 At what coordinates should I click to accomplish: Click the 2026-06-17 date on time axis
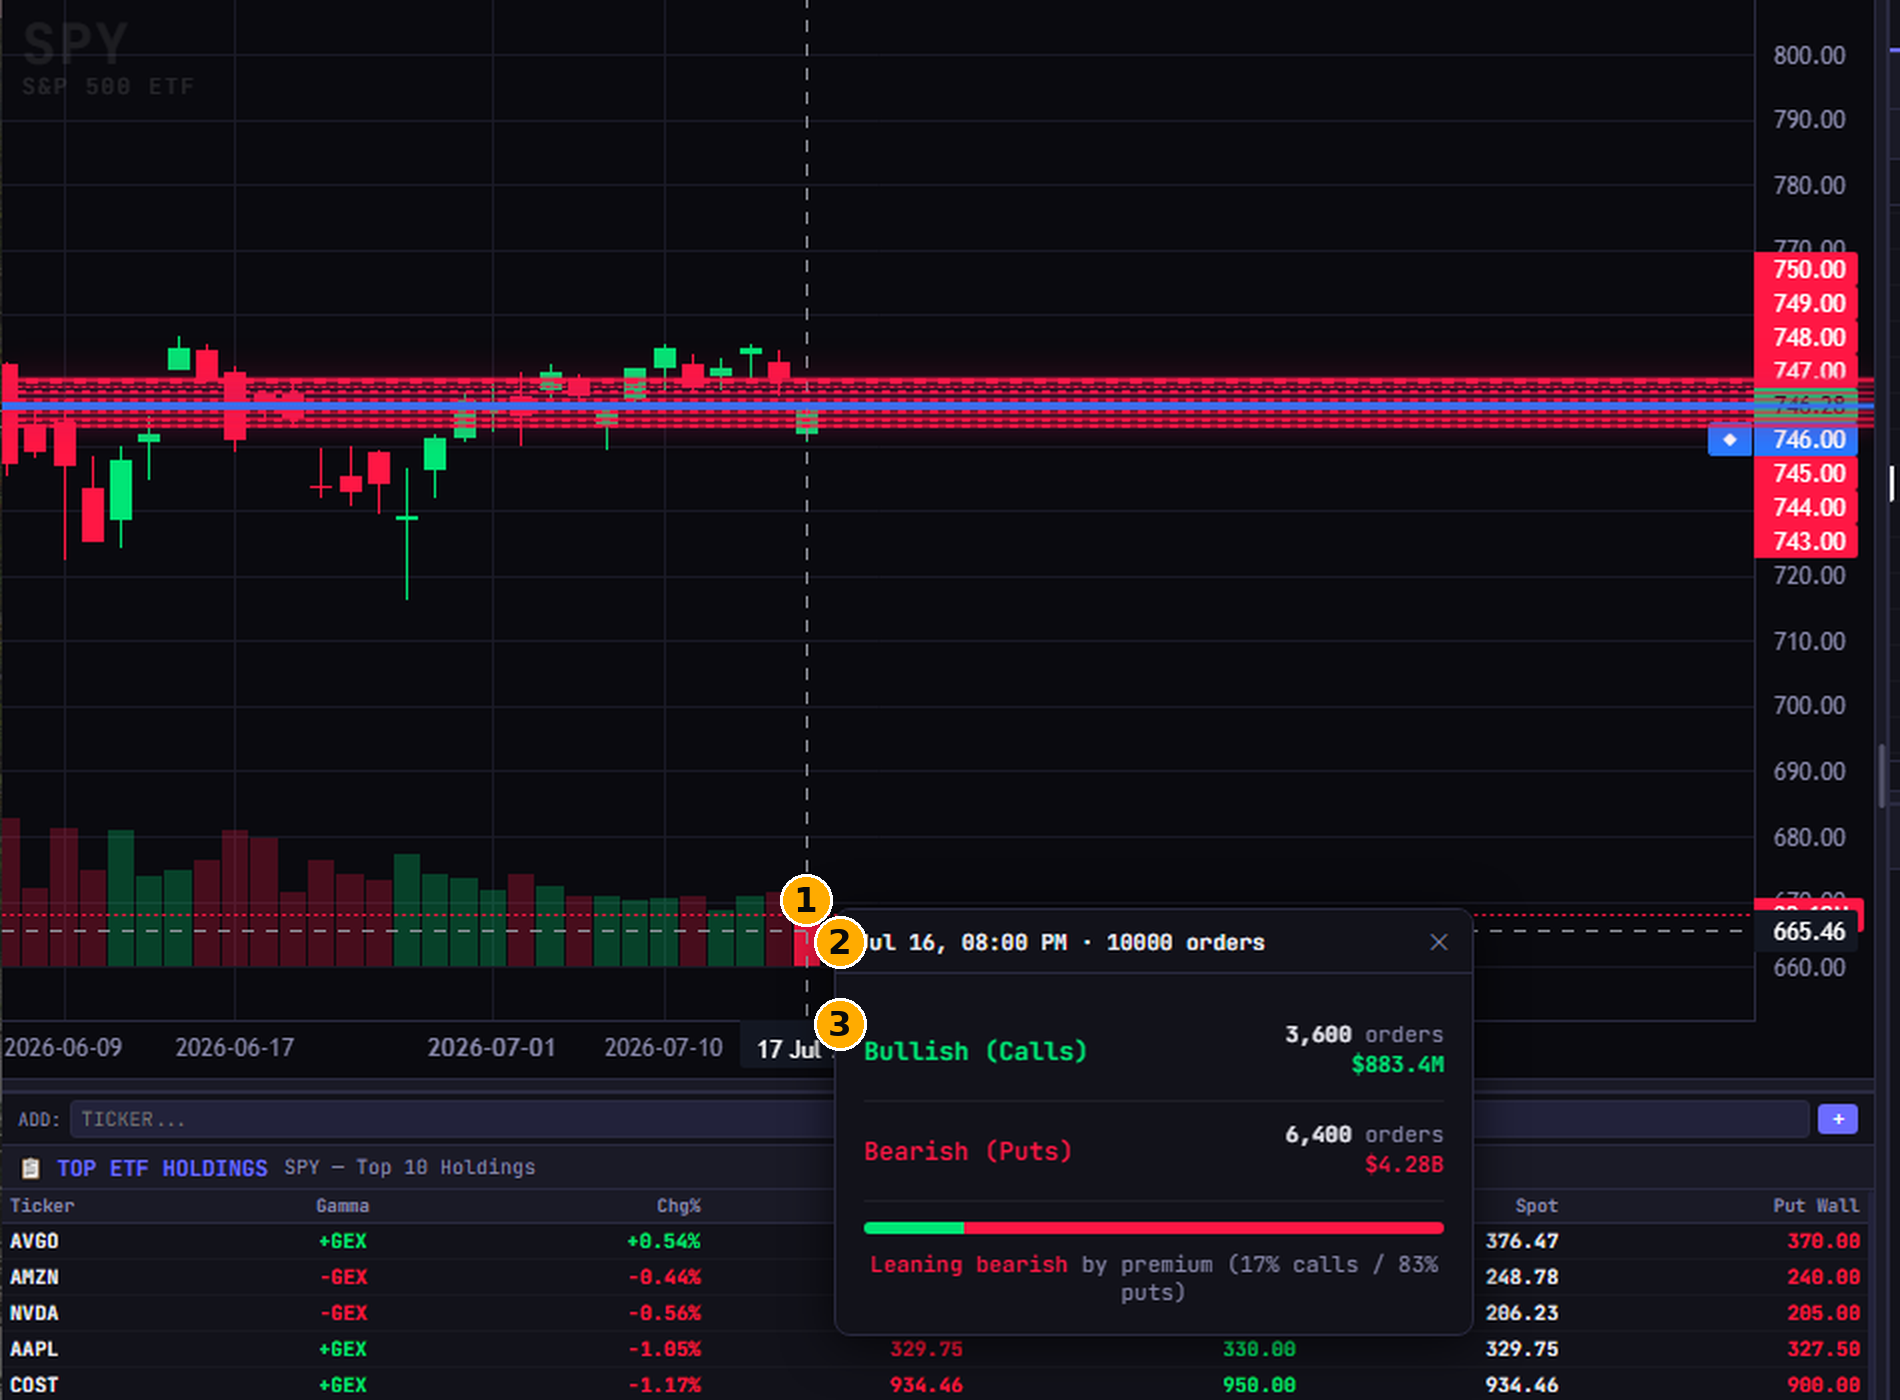tap(235, 1048)
